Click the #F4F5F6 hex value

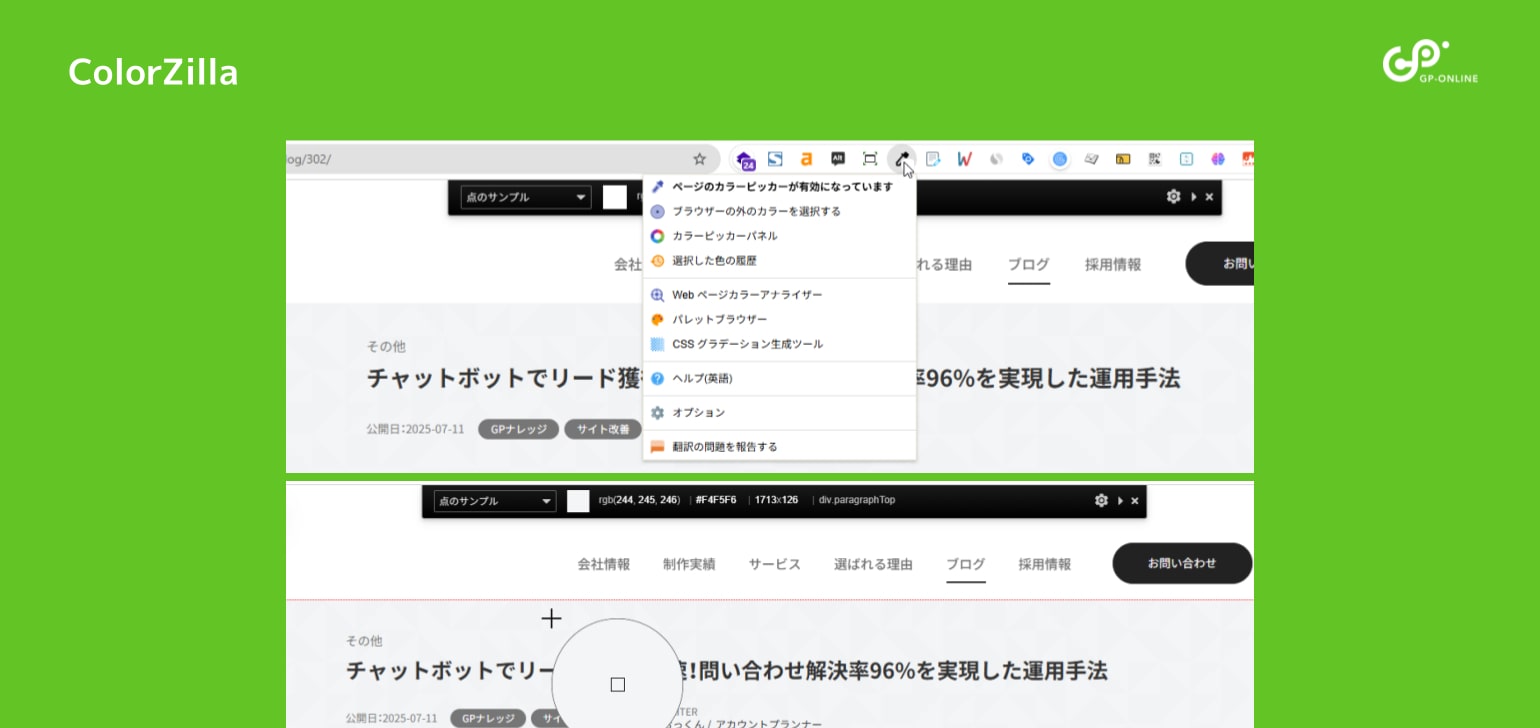click(716, 500)
